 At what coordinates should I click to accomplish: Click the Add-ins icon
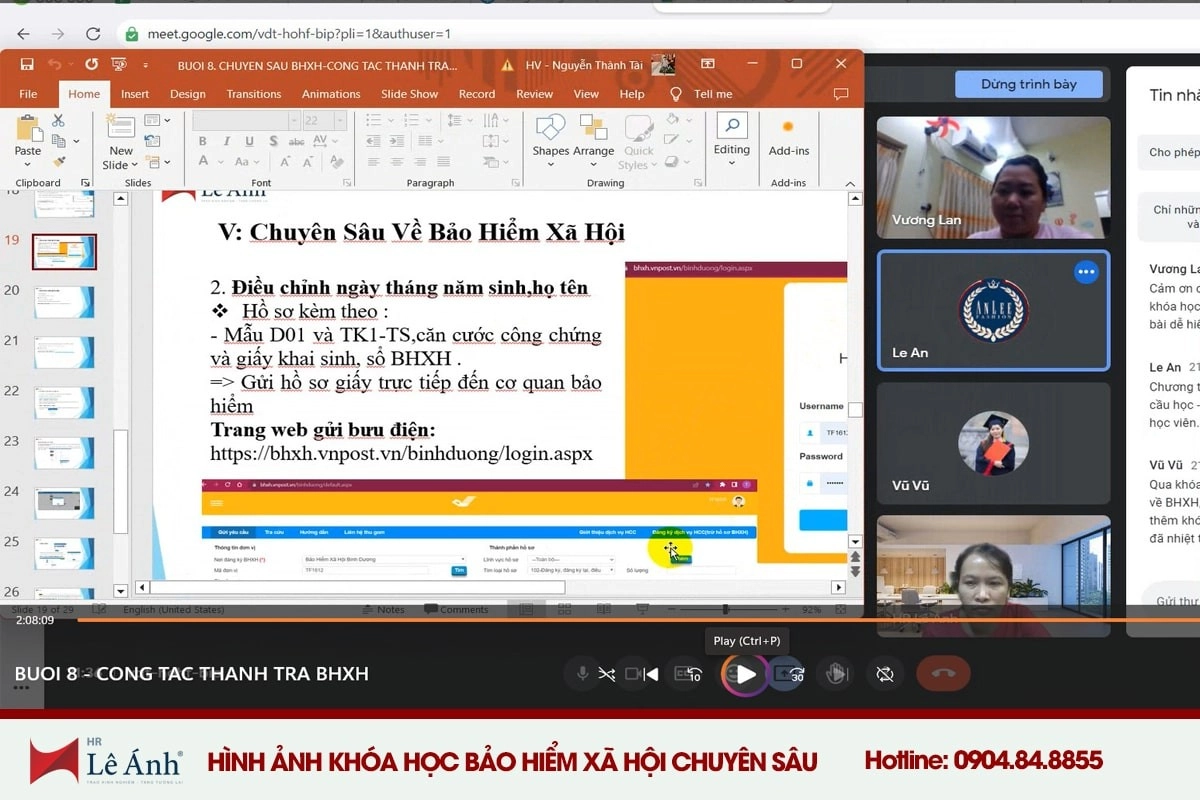788,135
